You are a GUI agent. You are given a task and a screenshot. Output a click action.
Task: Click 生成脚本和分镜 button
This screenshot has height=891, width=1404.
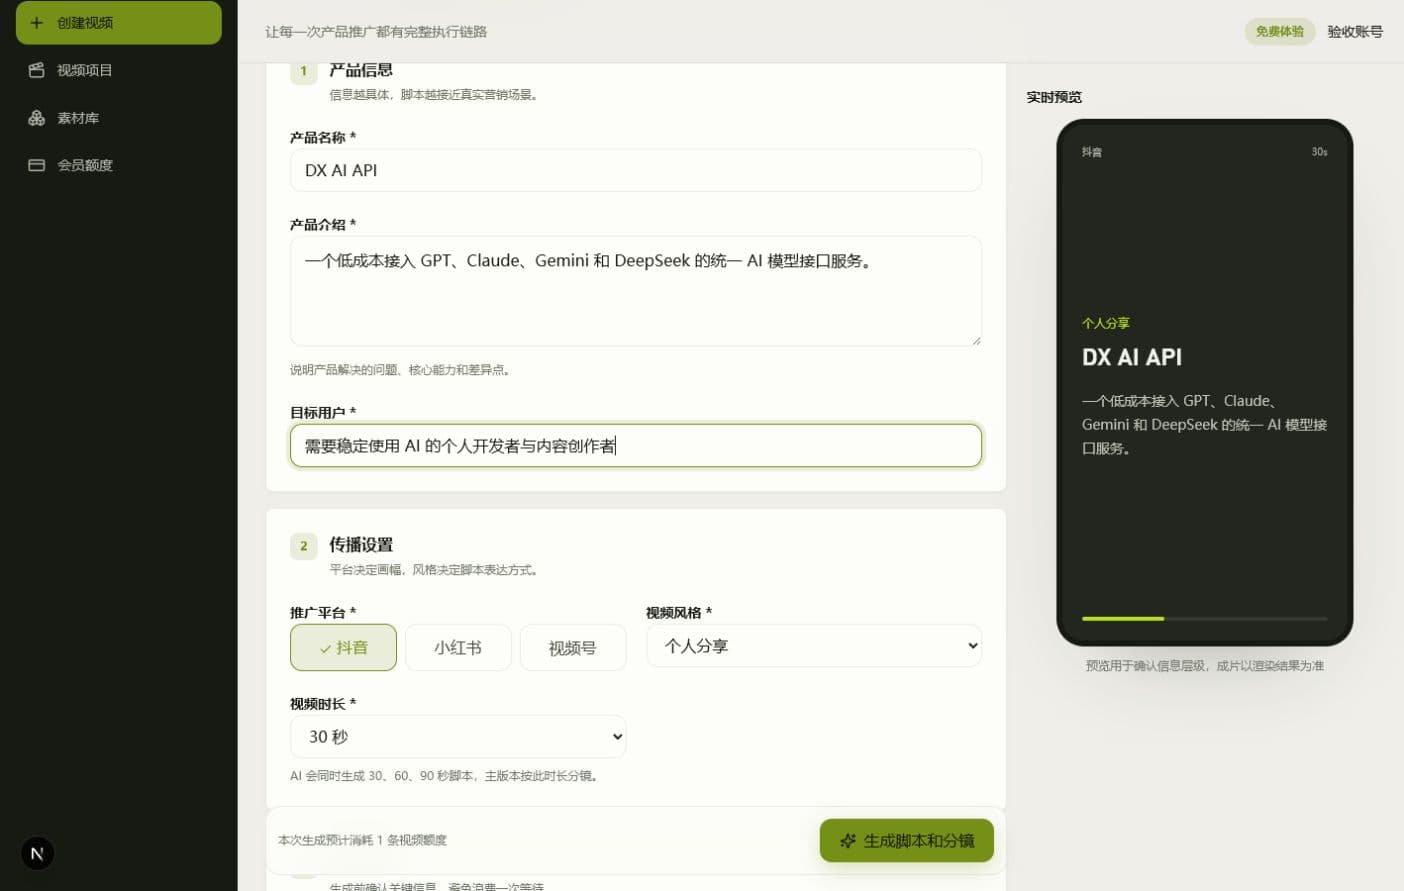click(907, 841)
